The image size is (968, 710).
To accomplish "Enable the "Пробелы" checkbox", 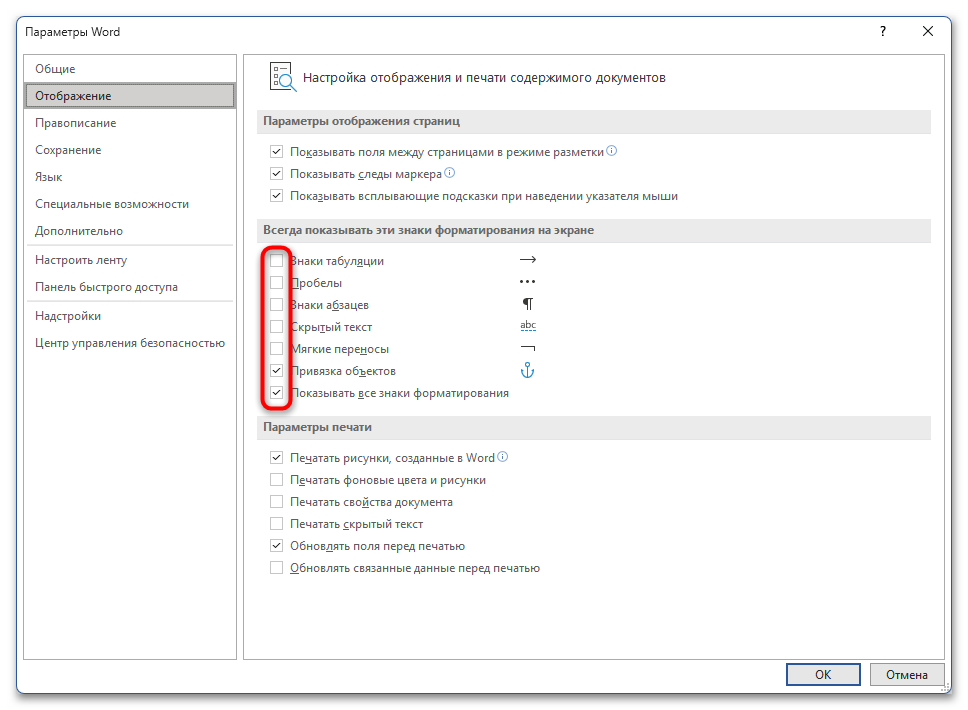I will point(277,283).
